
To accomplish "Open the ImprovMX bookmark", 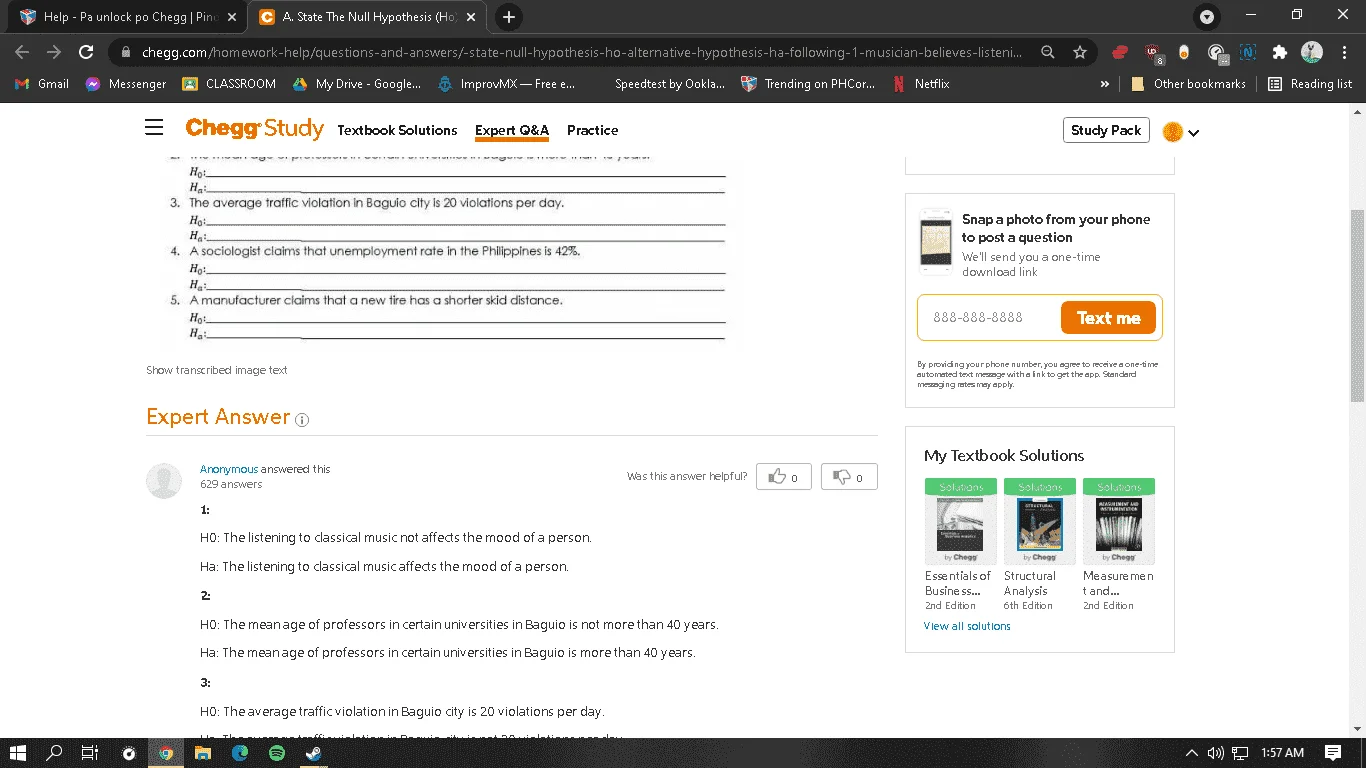I will coord(507,84).
